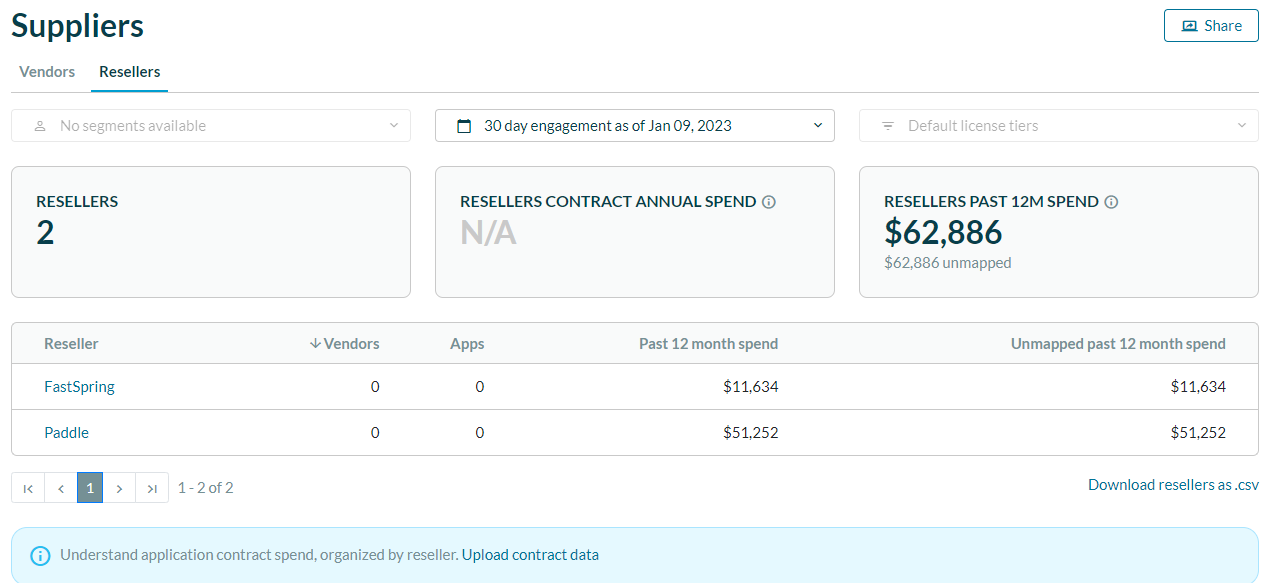Click the calendar icon in engagement date selector
1264x583 pixels.
(x=464, y=126)
